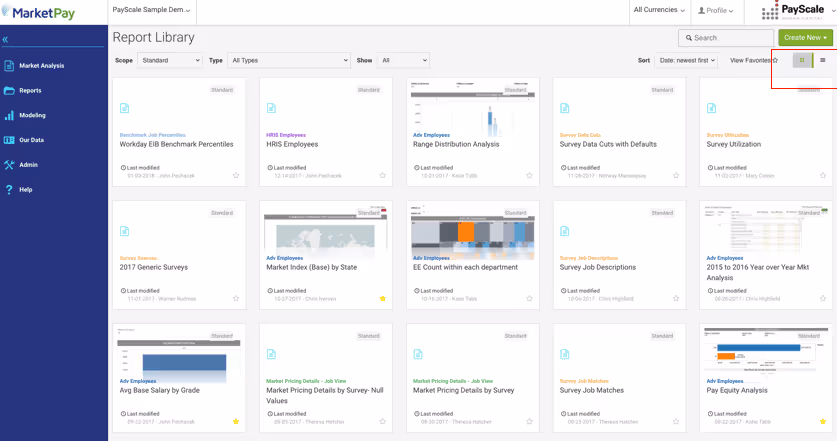837x441 pixels.
Task: Click document icon on Market Pricing Null Values card
Action: (x=271, y=355)
